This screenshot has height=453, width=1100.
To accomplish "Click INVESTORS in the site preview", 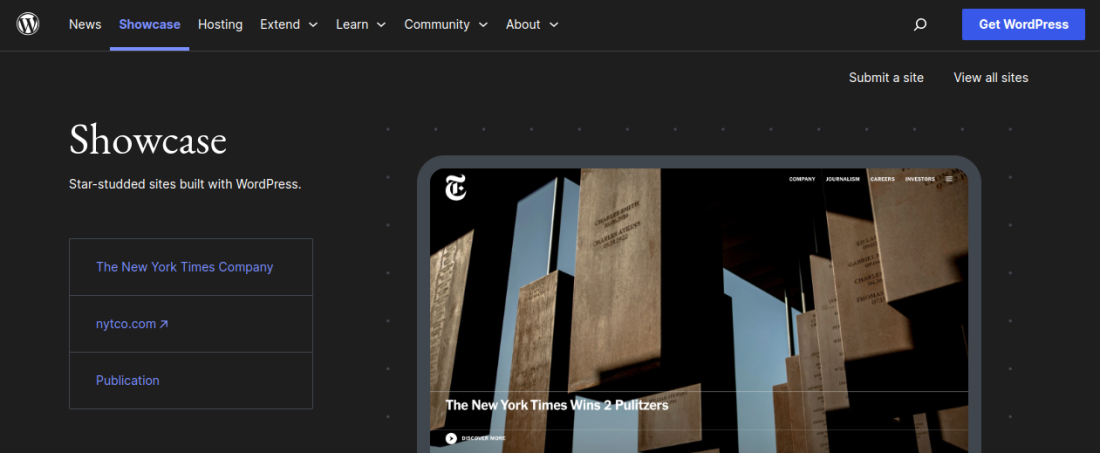I will tap(920, 179).
